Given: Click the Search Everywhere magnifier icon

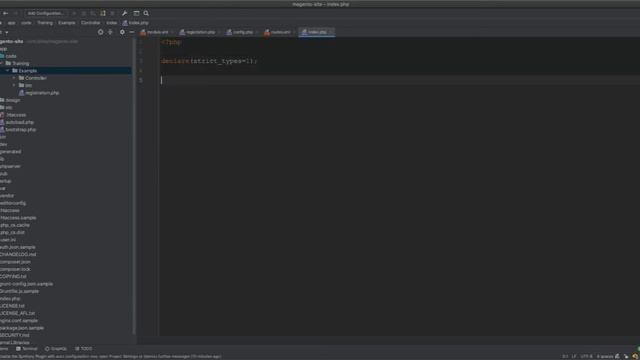Looking at the screenshot, I should (146, 13).
